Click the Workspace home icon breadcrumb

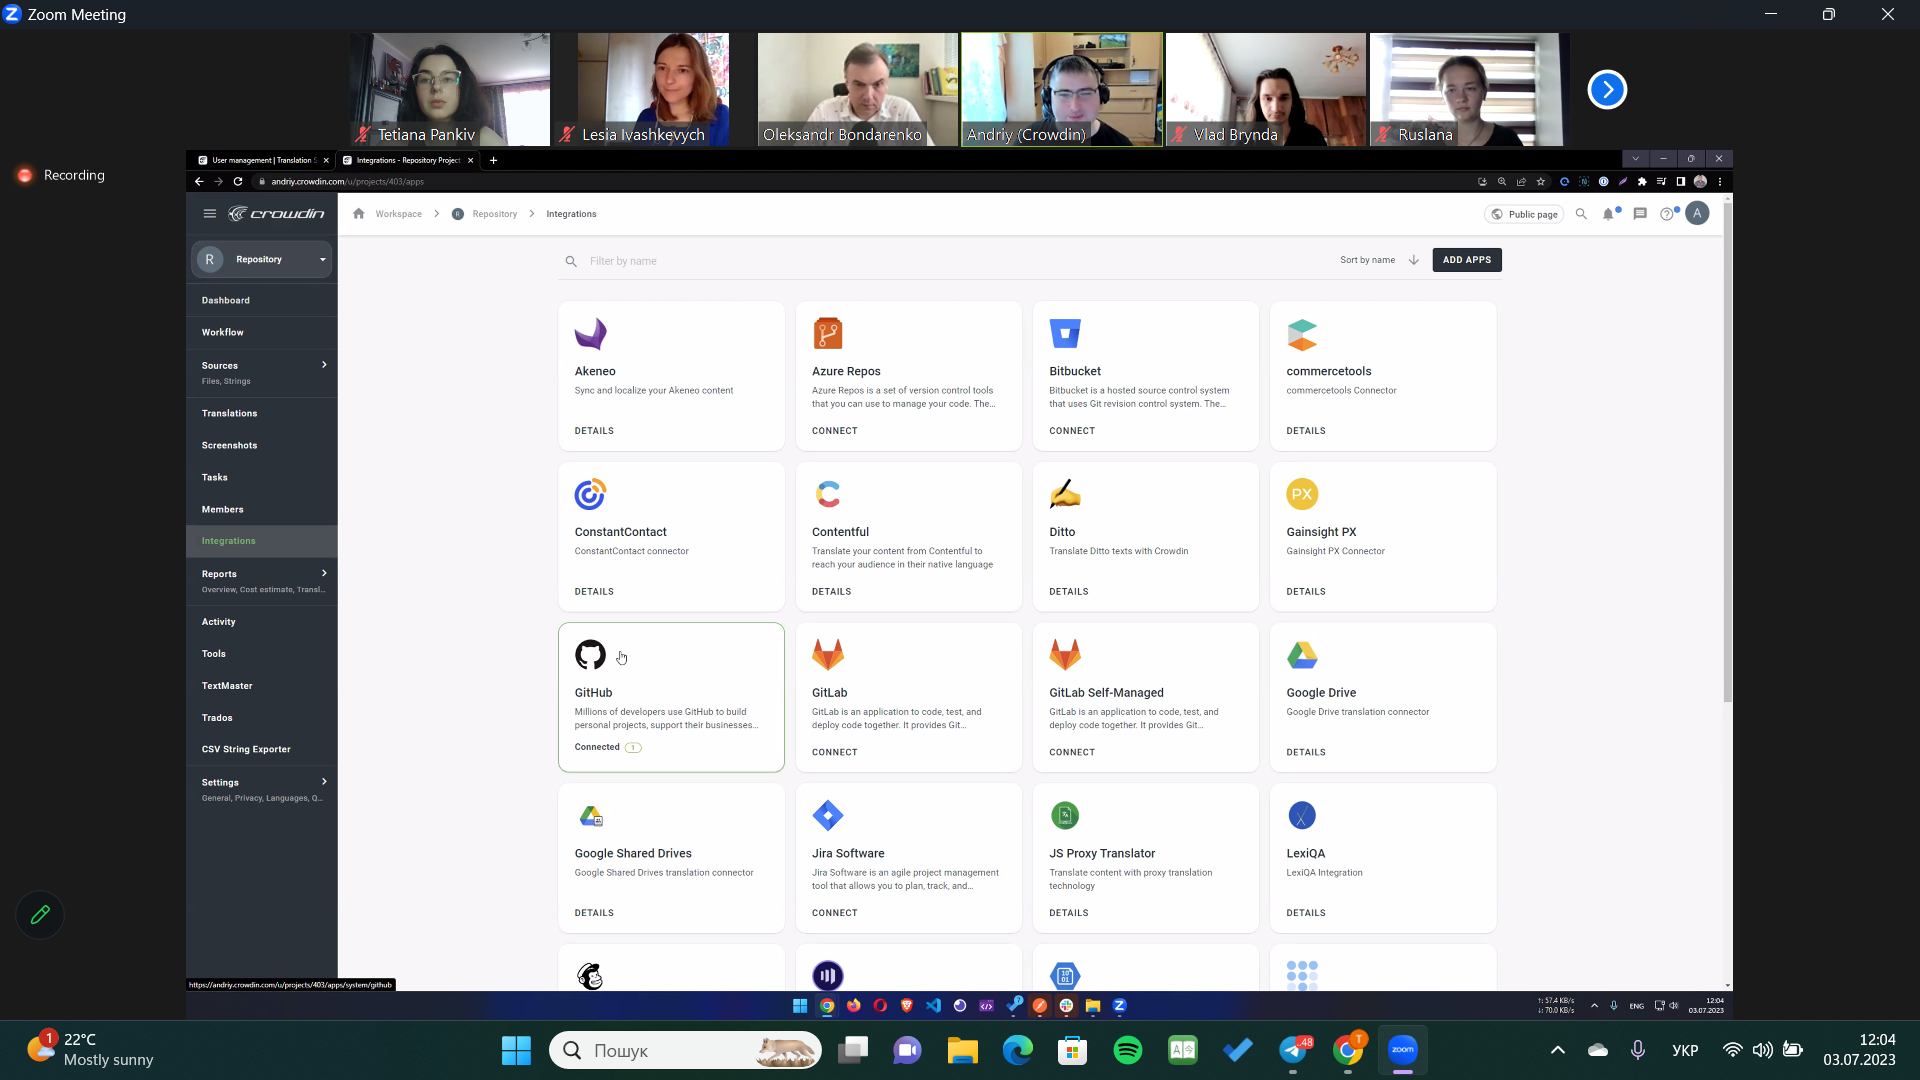point(358,214)
